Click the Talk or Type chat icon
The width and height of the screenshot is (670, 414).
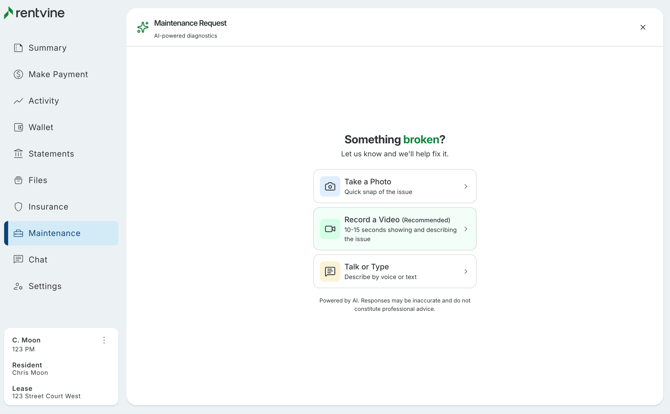tap(330, 272)
